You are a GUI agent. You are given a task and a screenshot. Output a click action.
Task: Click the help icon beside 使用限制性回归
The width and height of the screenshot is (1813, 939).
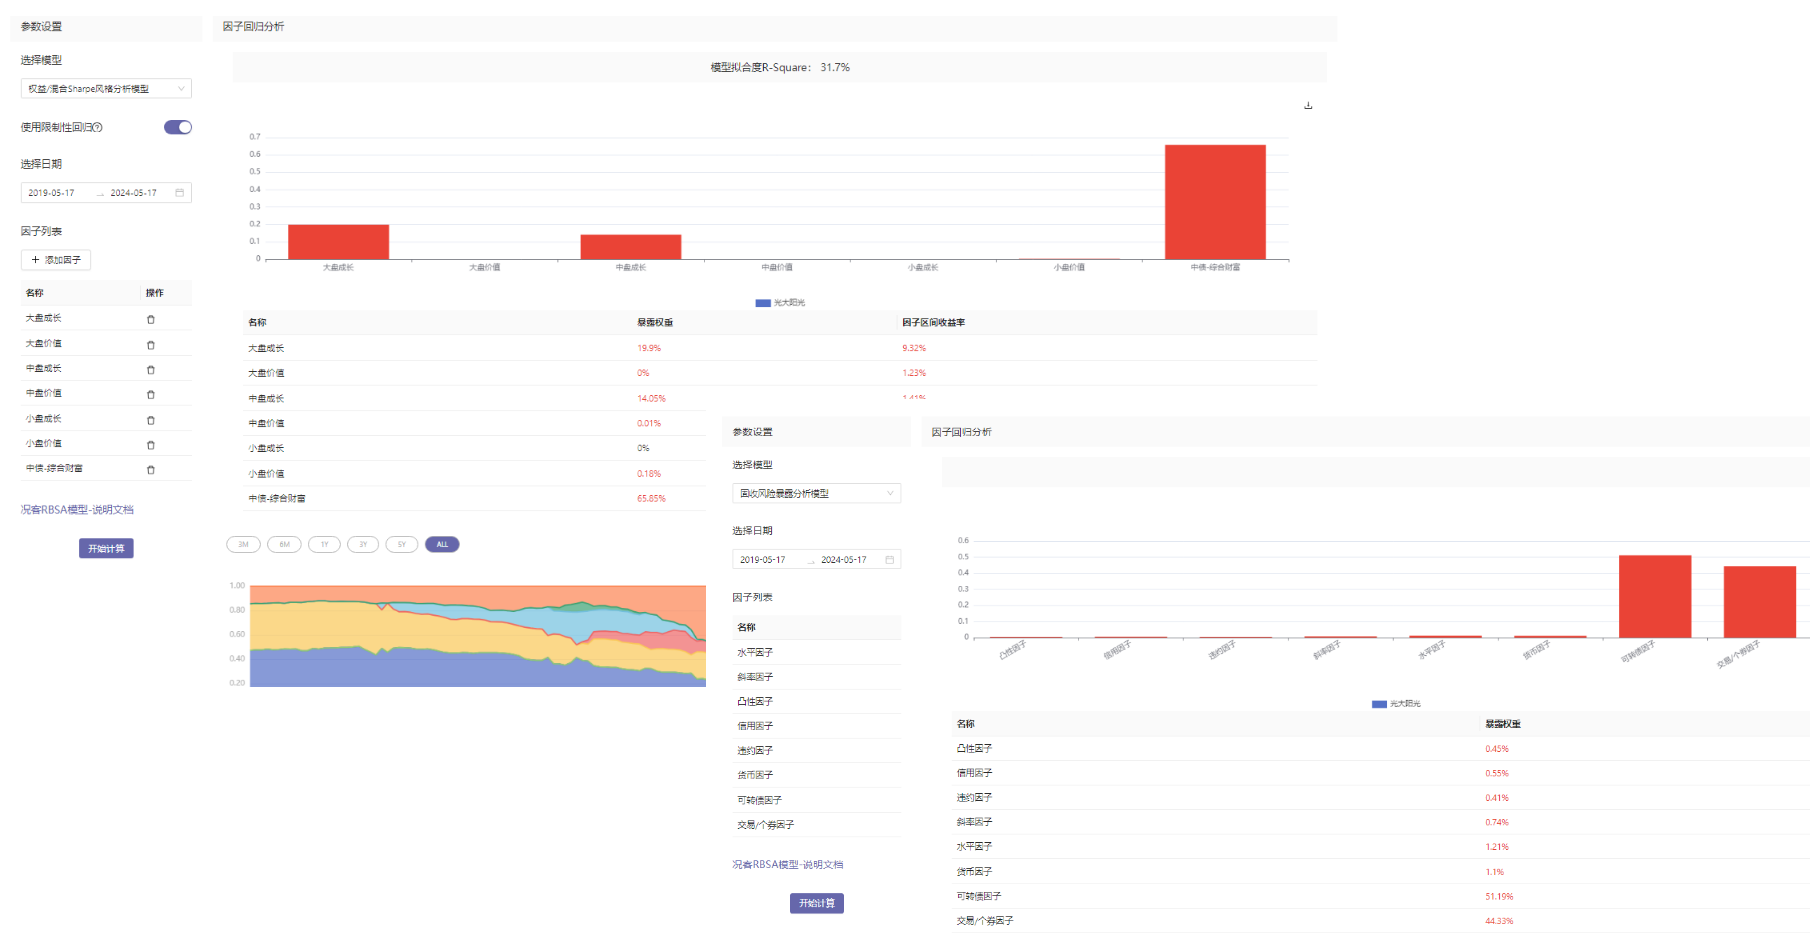(x=98, y=128)
